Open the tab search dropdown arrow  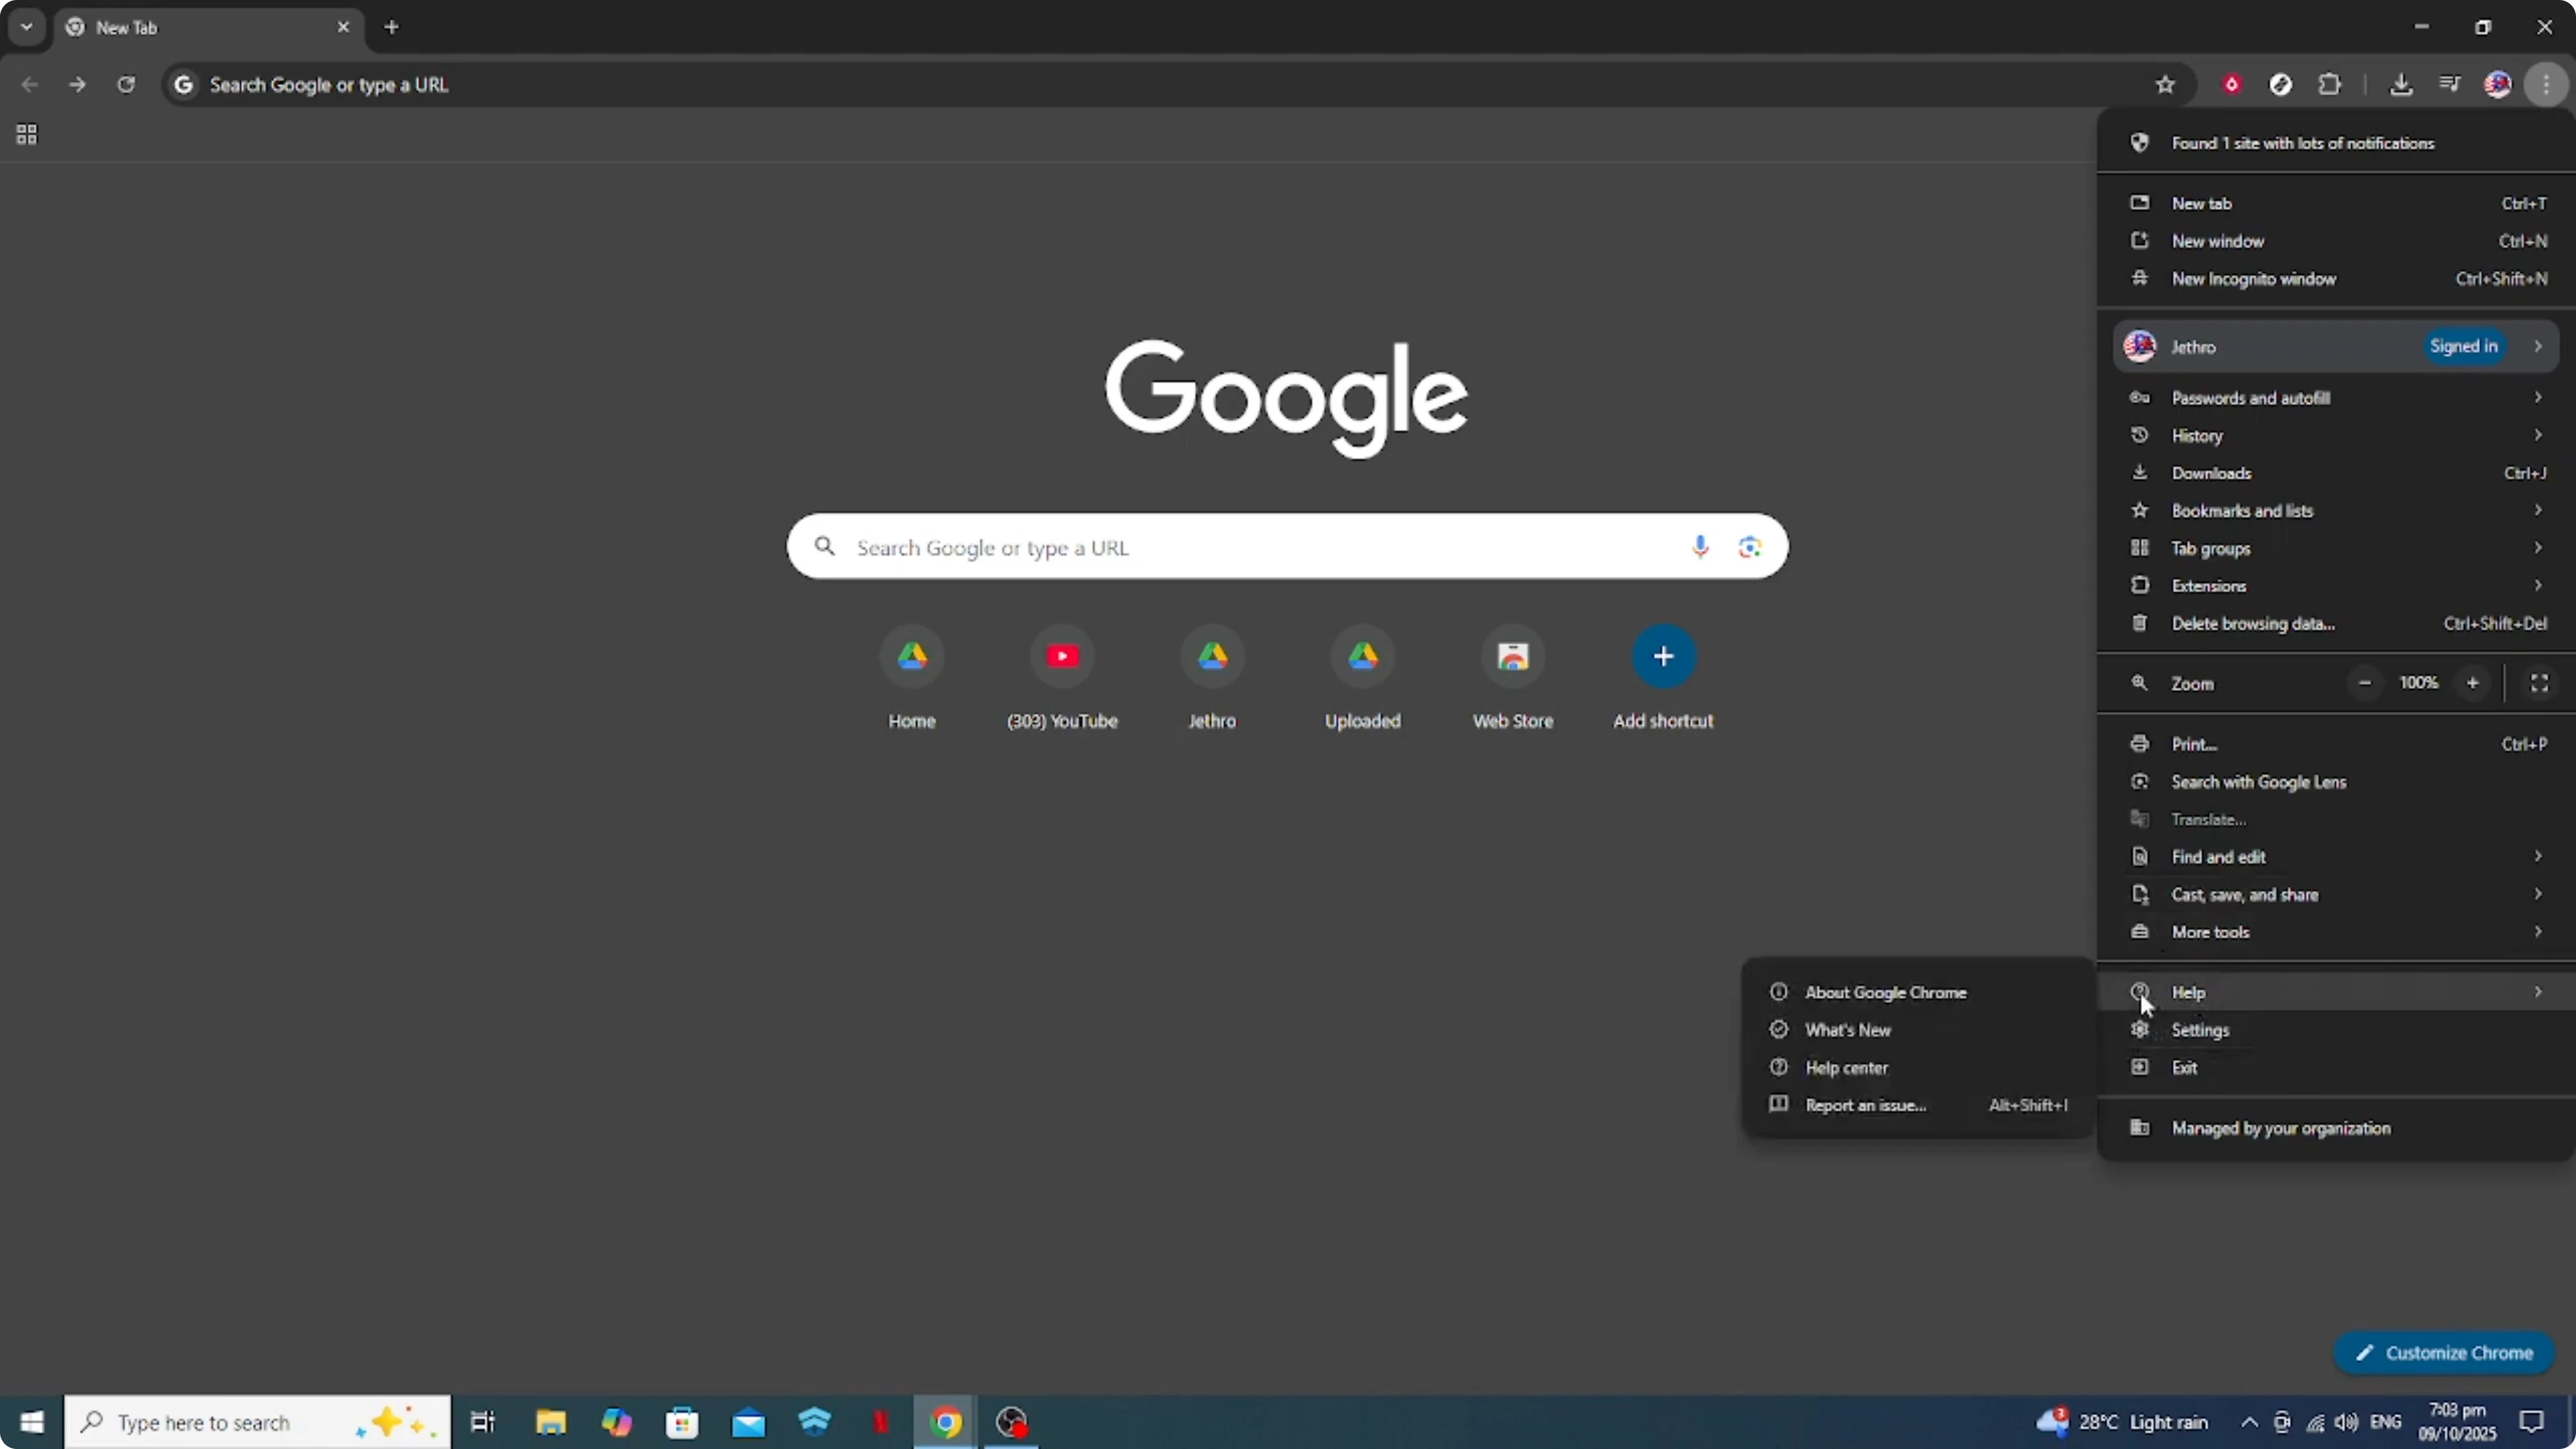pyautogui.click(x=27, y=27)
